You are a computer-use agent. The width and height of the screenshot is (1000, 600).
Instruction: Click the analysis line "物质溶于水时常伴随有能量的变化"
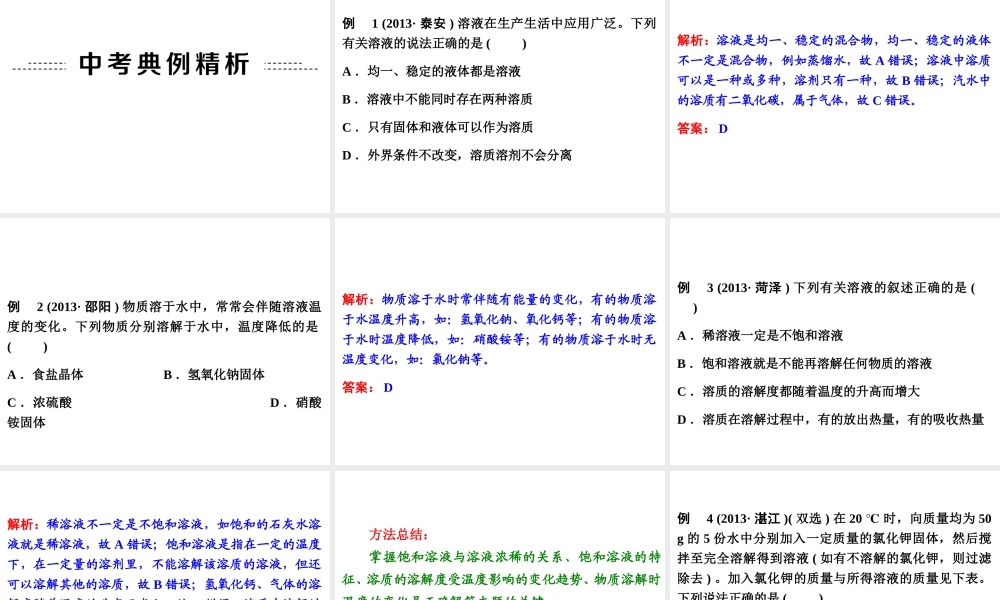pyautogui.click(x=480, y=299)
